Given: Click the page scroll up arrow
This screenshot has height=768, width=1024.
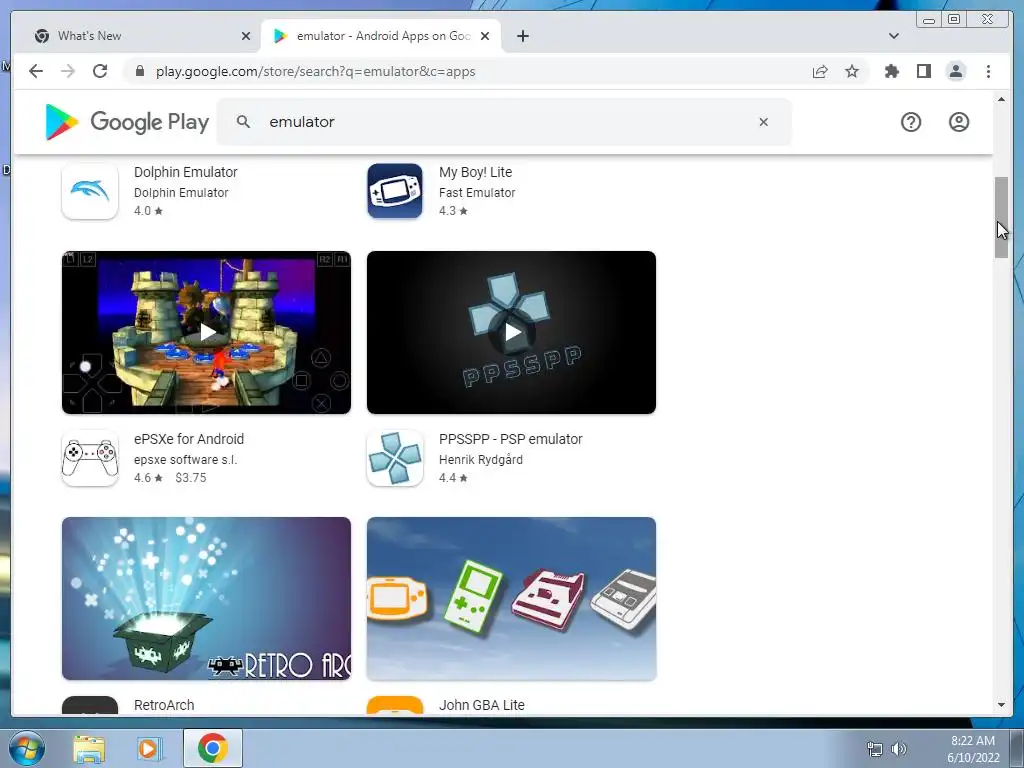Looking at the screenshot, I should click(x=1001, y=99).
